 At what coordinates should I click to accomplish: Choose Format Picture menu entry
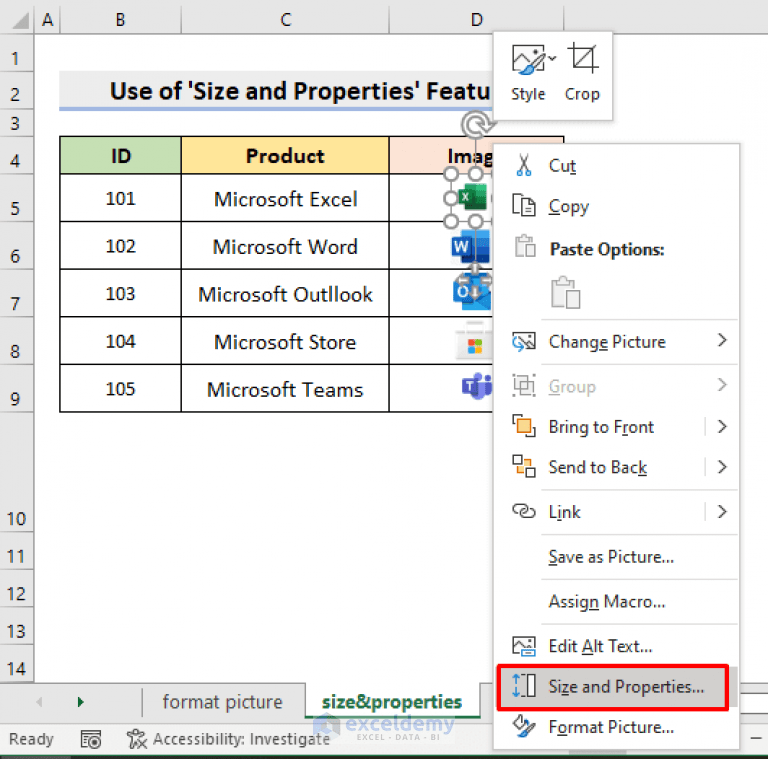coord(616,727)
